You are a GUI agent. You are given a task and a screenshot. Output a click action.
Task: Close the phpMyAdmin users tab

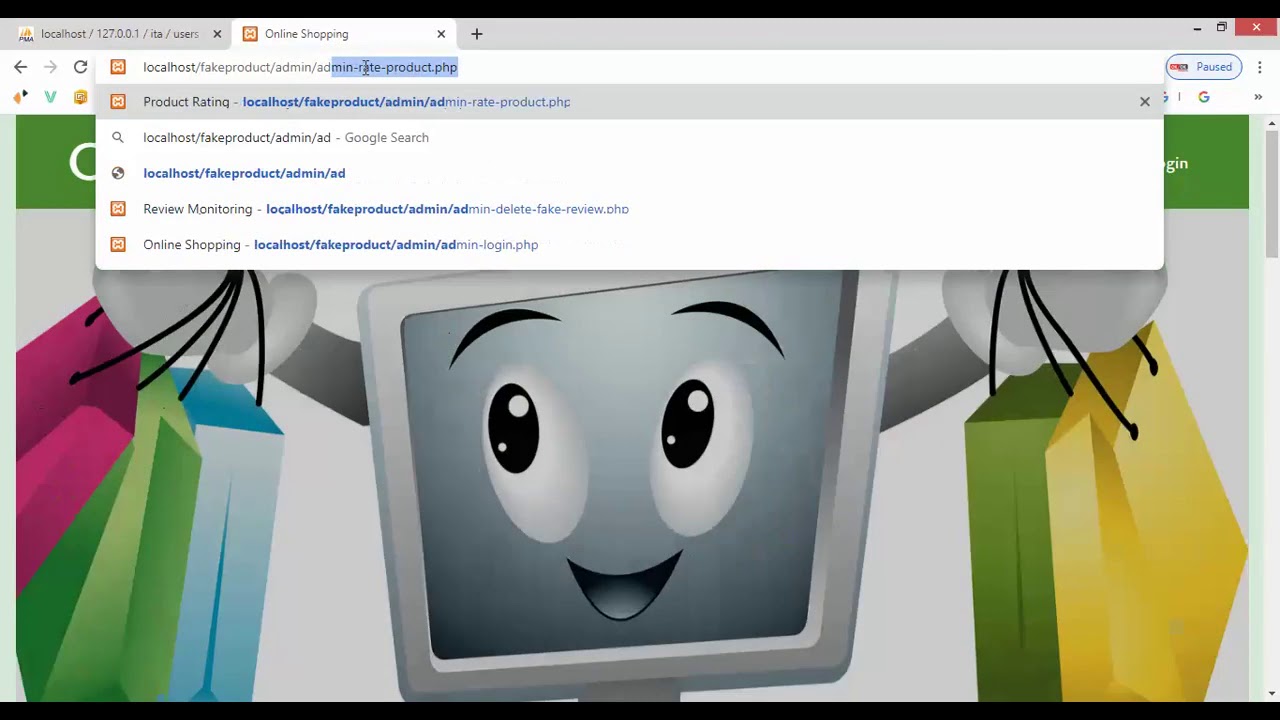[x=217, y=34]
